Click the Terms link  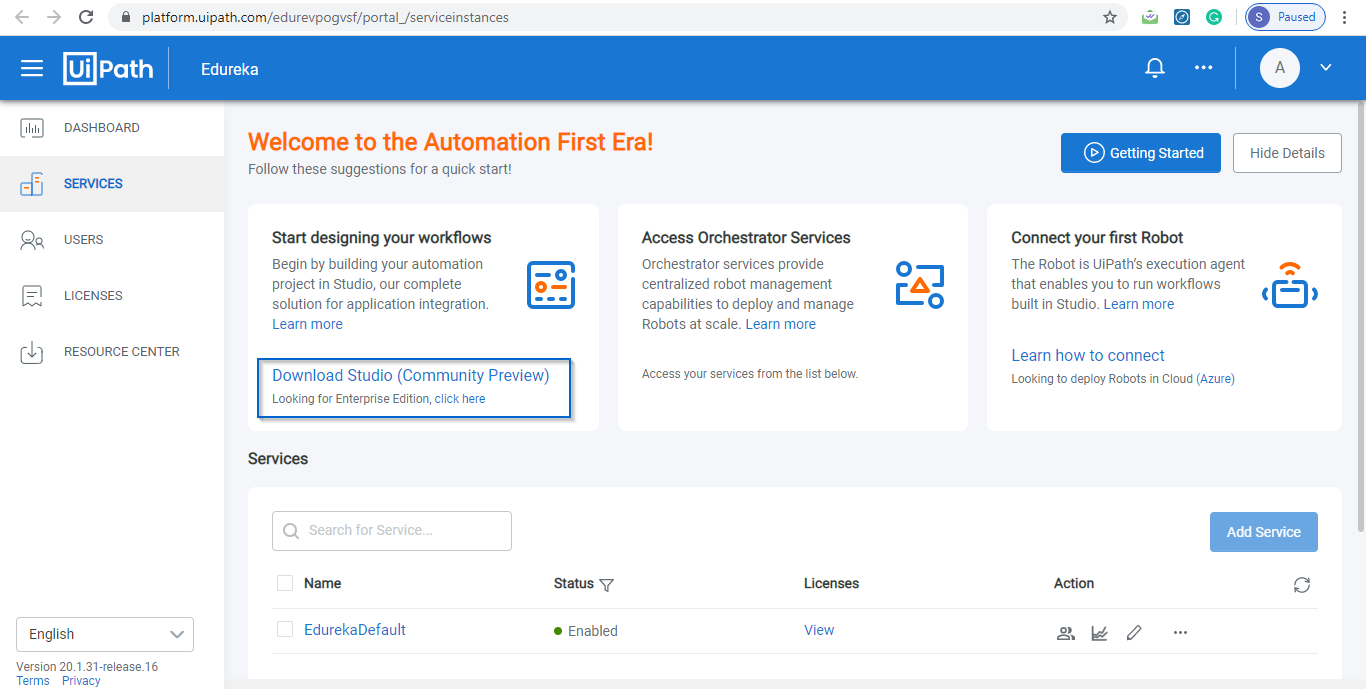33,681
